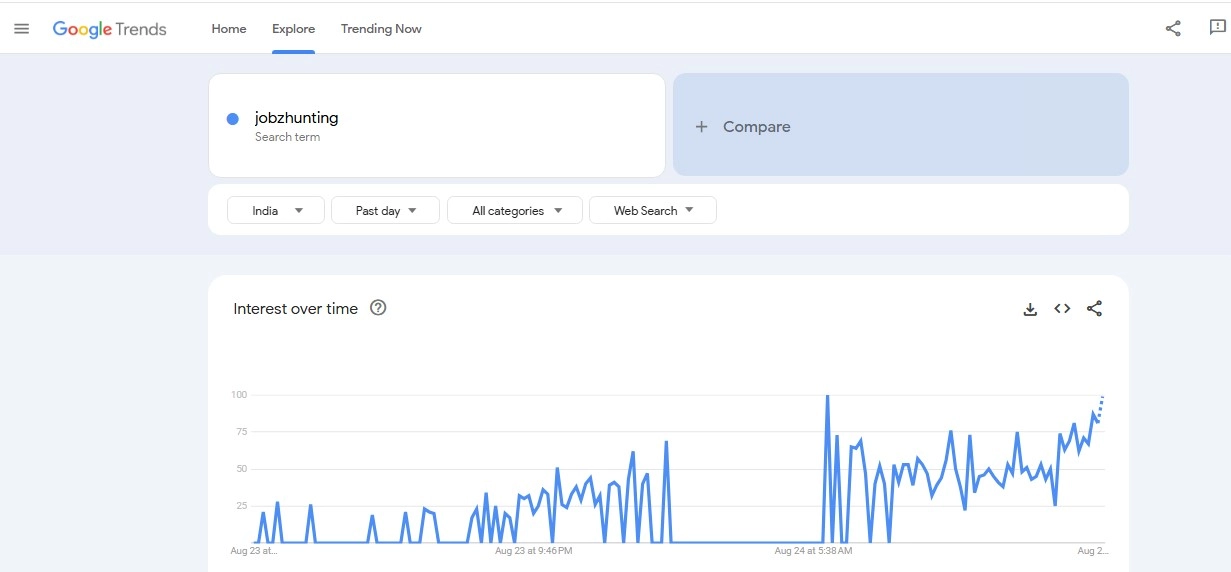This screenshot has height=572, width=1231.
Task: Open the Past day time range dropdown
Action: 385,211
